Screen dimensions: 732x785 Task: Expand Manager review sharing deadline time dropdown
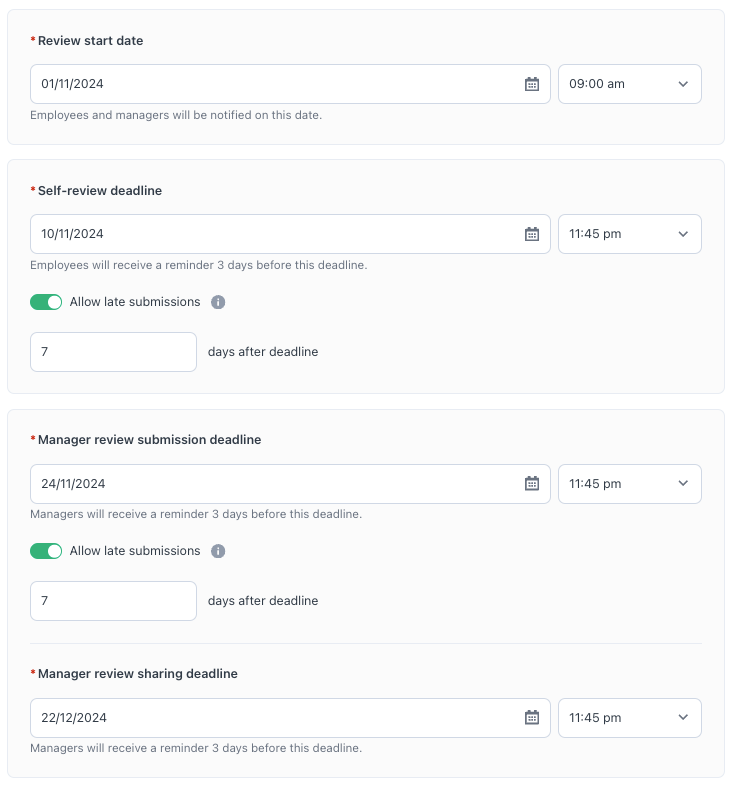coord(629,717)
